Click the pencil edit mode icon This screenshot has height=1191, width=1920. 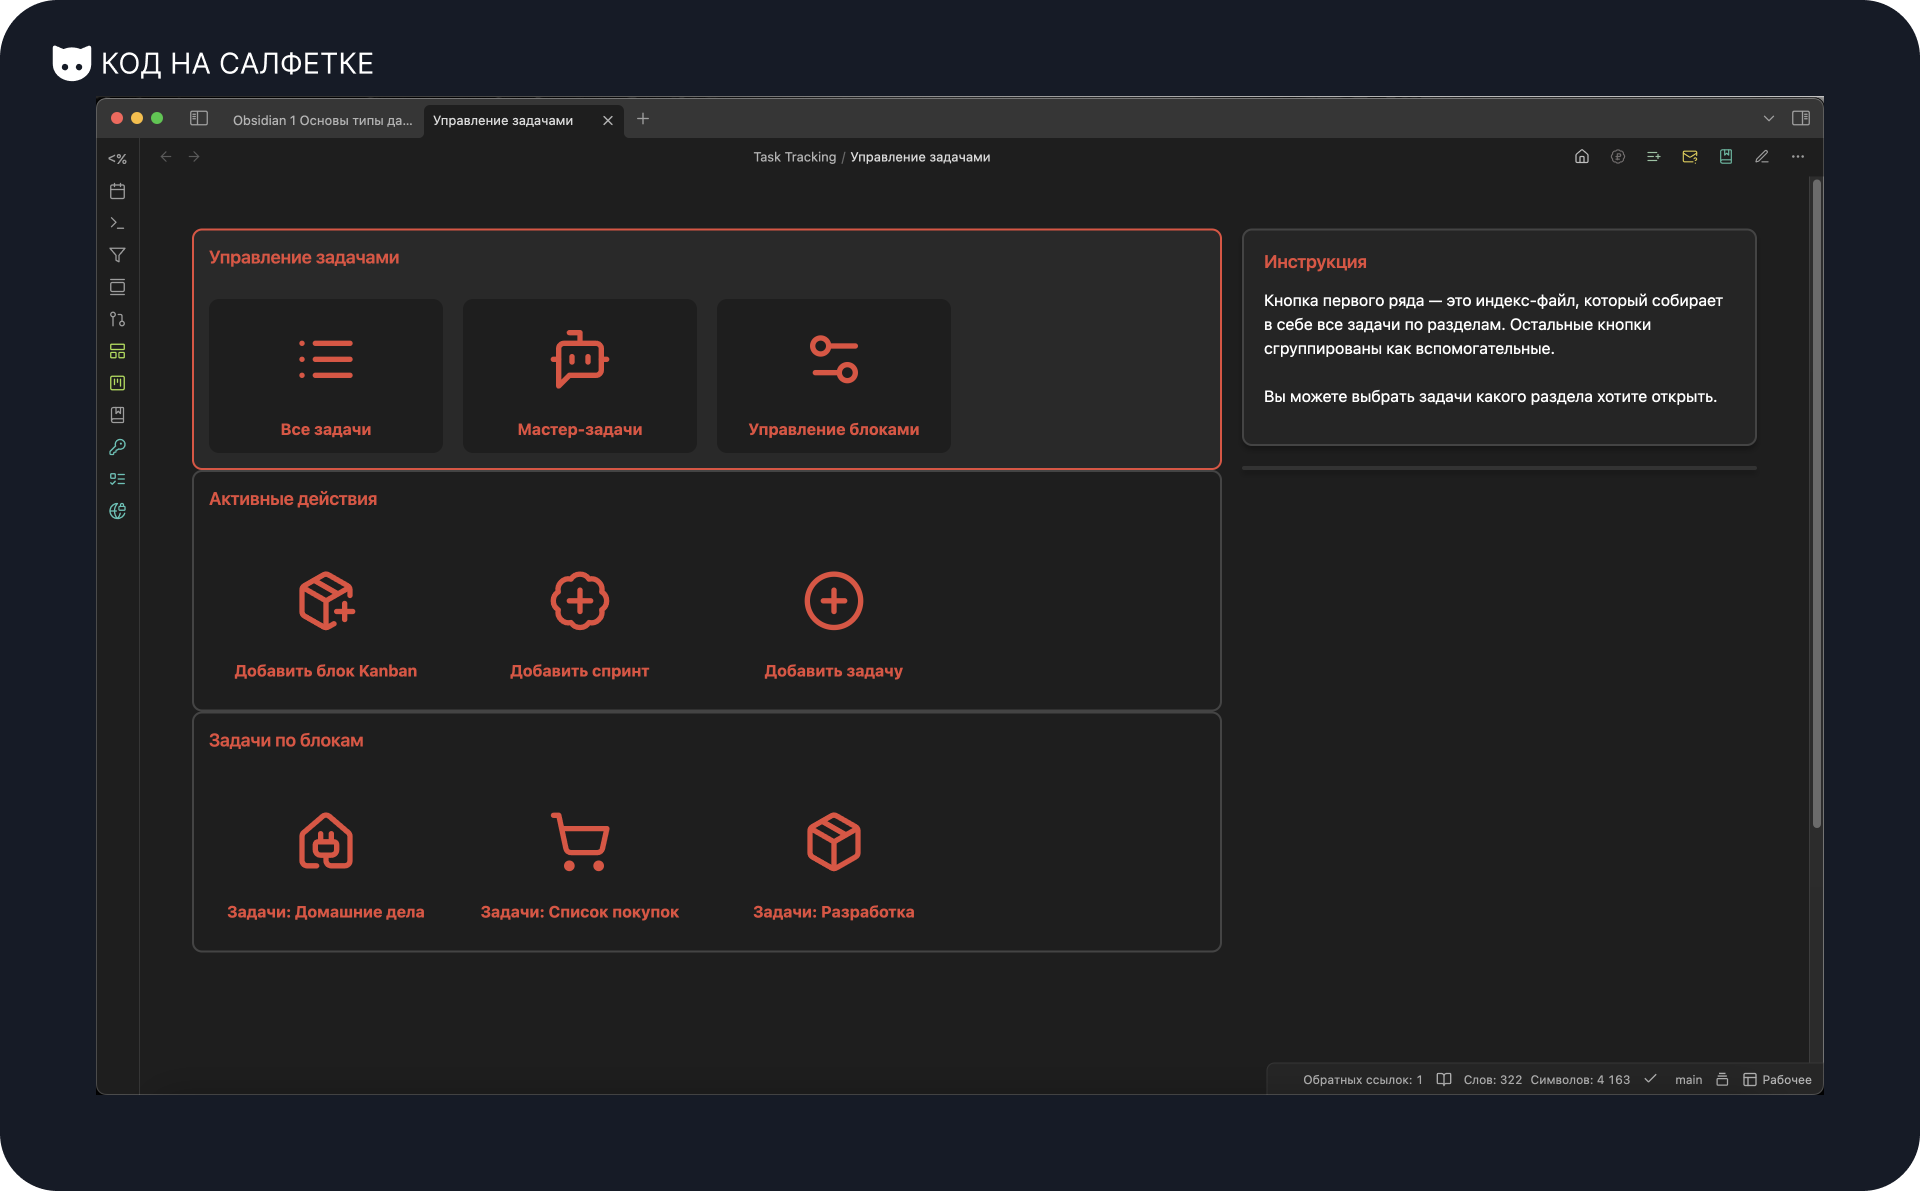(x=1762, y=157)
